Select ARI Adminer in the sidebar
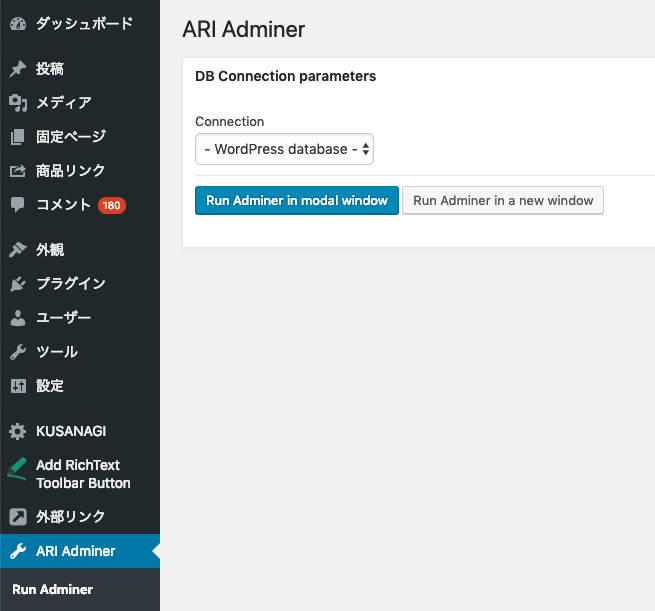This screenshot has width=655, height=611. 80,551
